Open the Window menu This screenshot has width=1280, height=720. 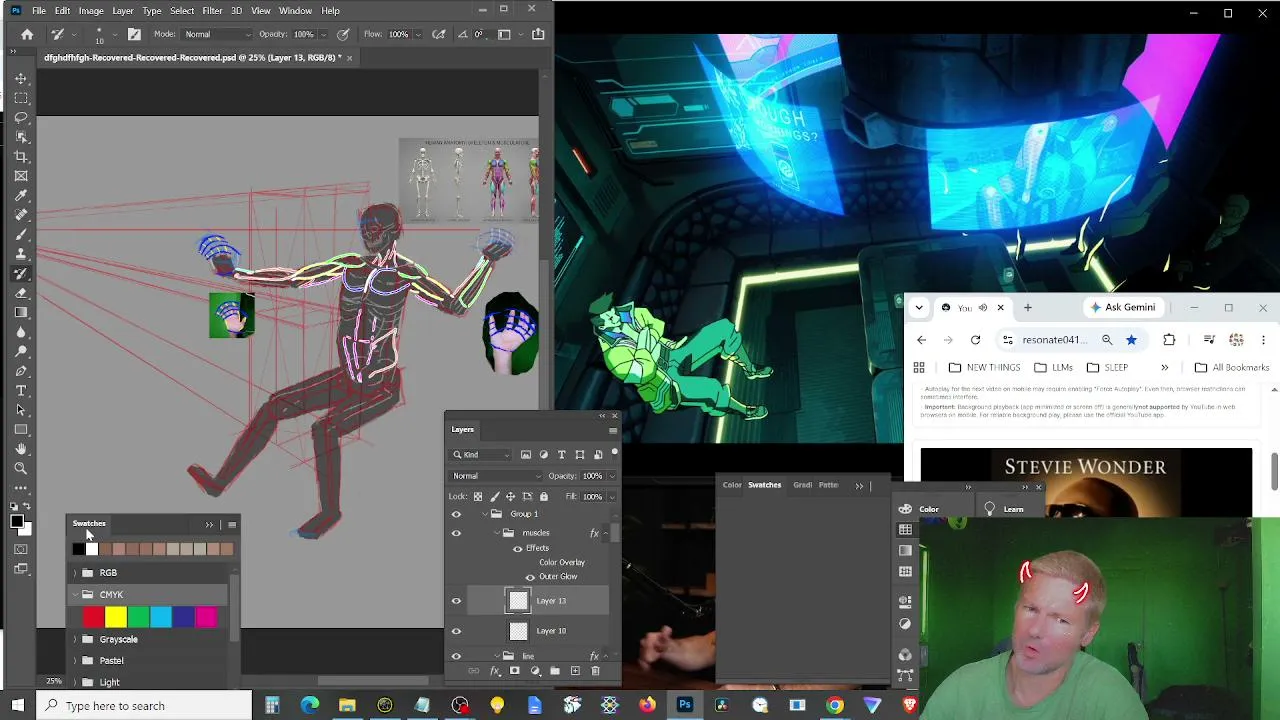click(295, 10)
